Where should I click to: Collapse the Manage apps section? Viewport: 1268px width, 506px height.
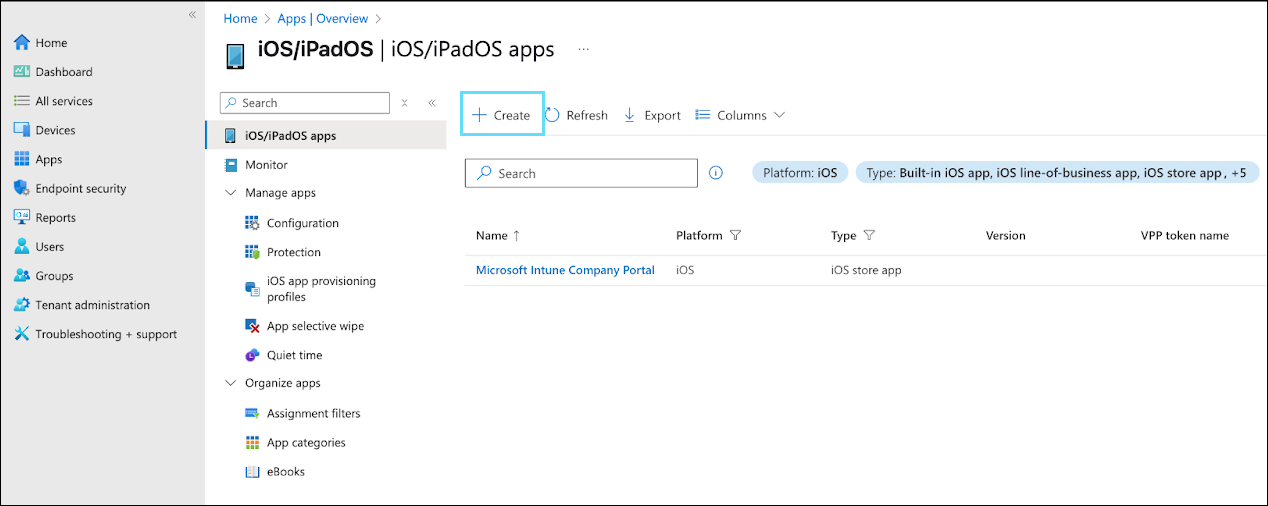[x=229, y=192]
